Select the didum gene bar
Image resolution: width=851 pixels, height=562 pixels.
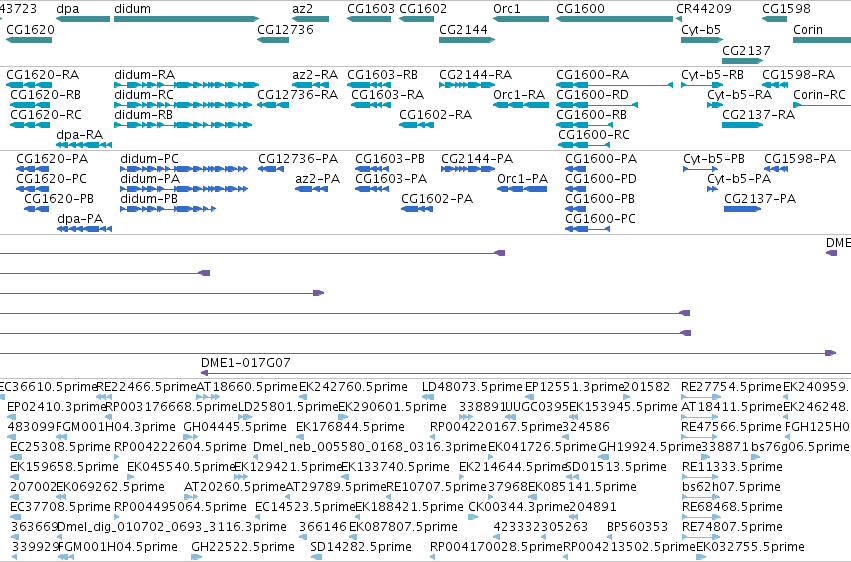(x=187, y=19)
